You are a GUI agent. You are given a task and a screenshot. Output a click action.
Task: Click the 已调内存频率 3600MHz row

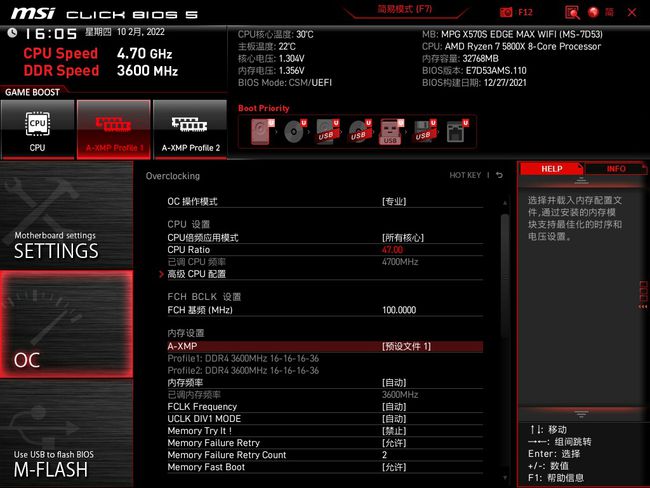tap(325, 395)
